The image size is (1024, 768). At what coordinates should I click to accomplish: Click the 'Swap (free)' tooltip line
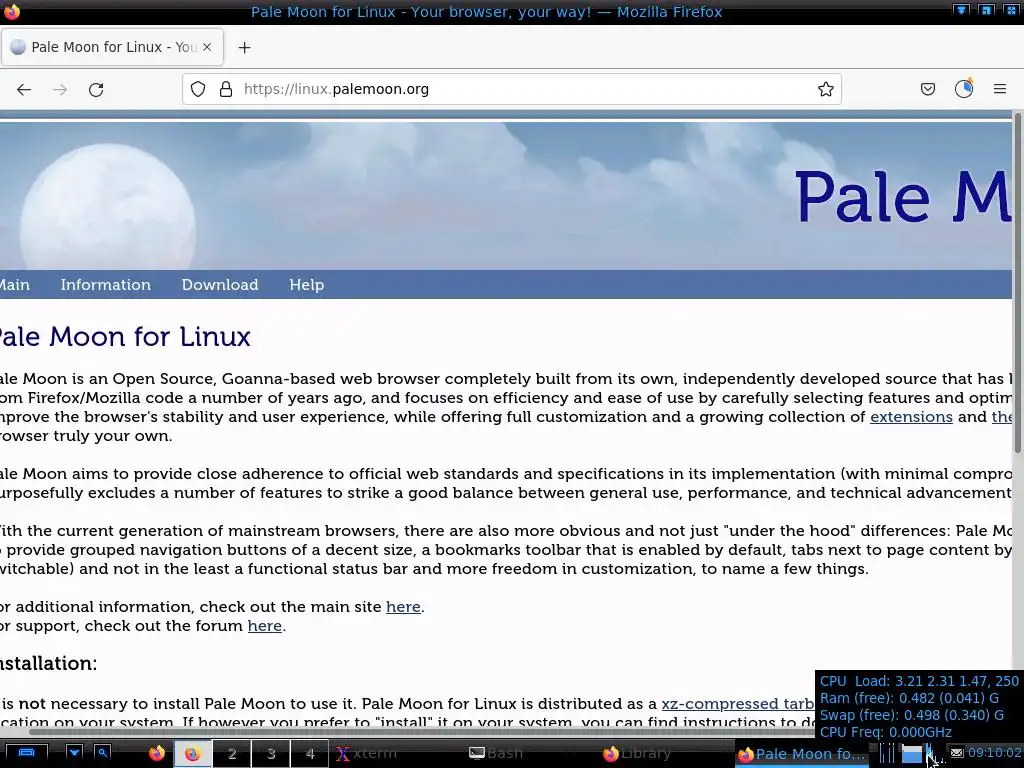click(912, 715)
